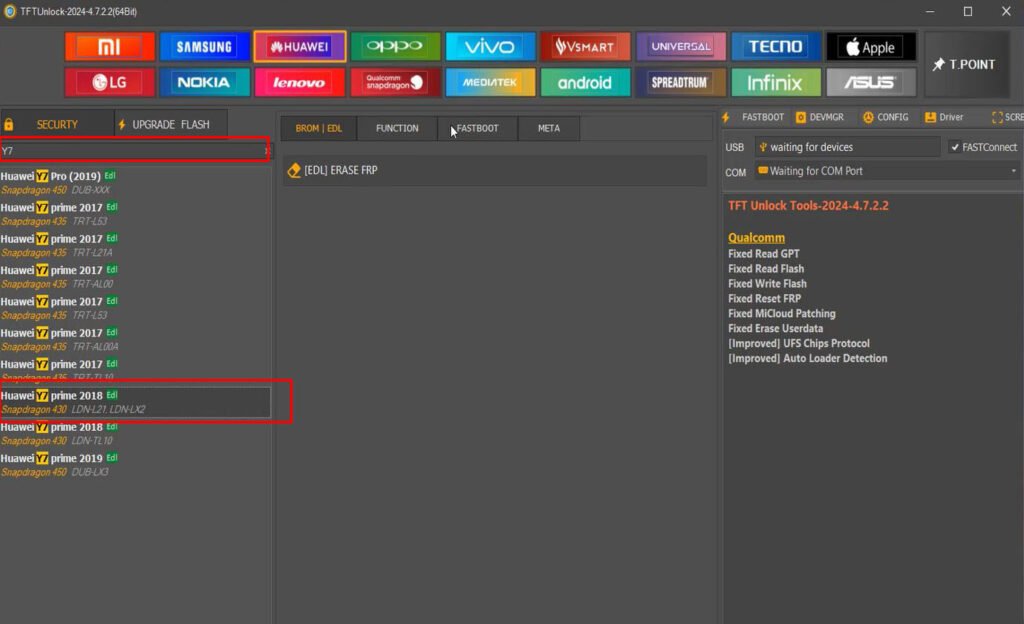Select the Nokia brand tile
The height and width of the screenshot is (624, 1024).
tap(204, 82)
